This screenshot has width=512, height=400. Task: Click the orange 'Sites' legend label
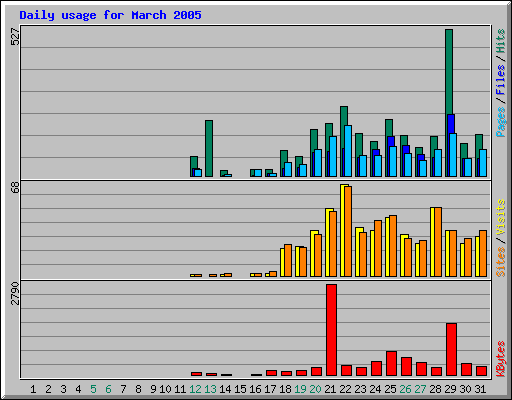click(501, 262)
